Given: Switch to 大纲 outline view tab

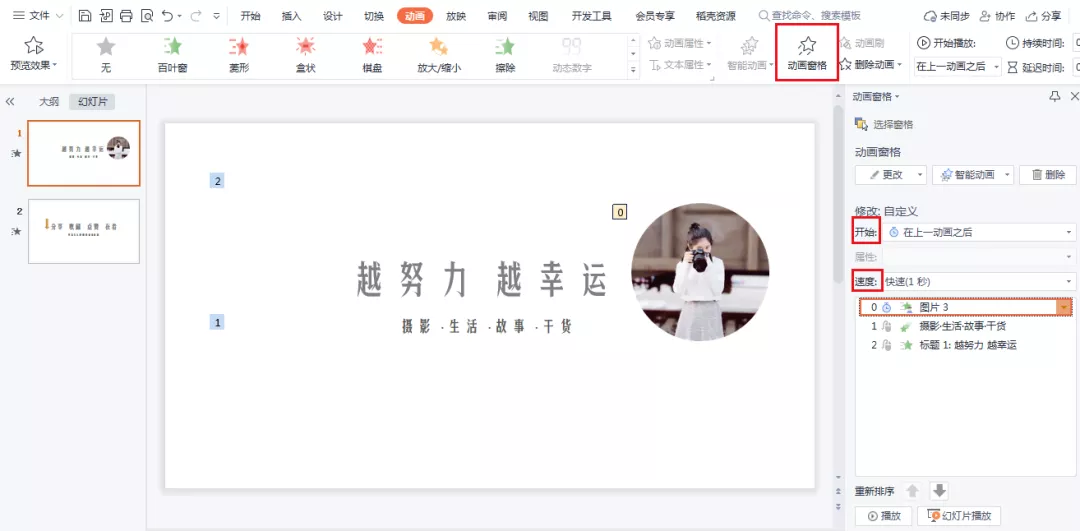Looking at the screenshot, I should [x=49, y=102].
